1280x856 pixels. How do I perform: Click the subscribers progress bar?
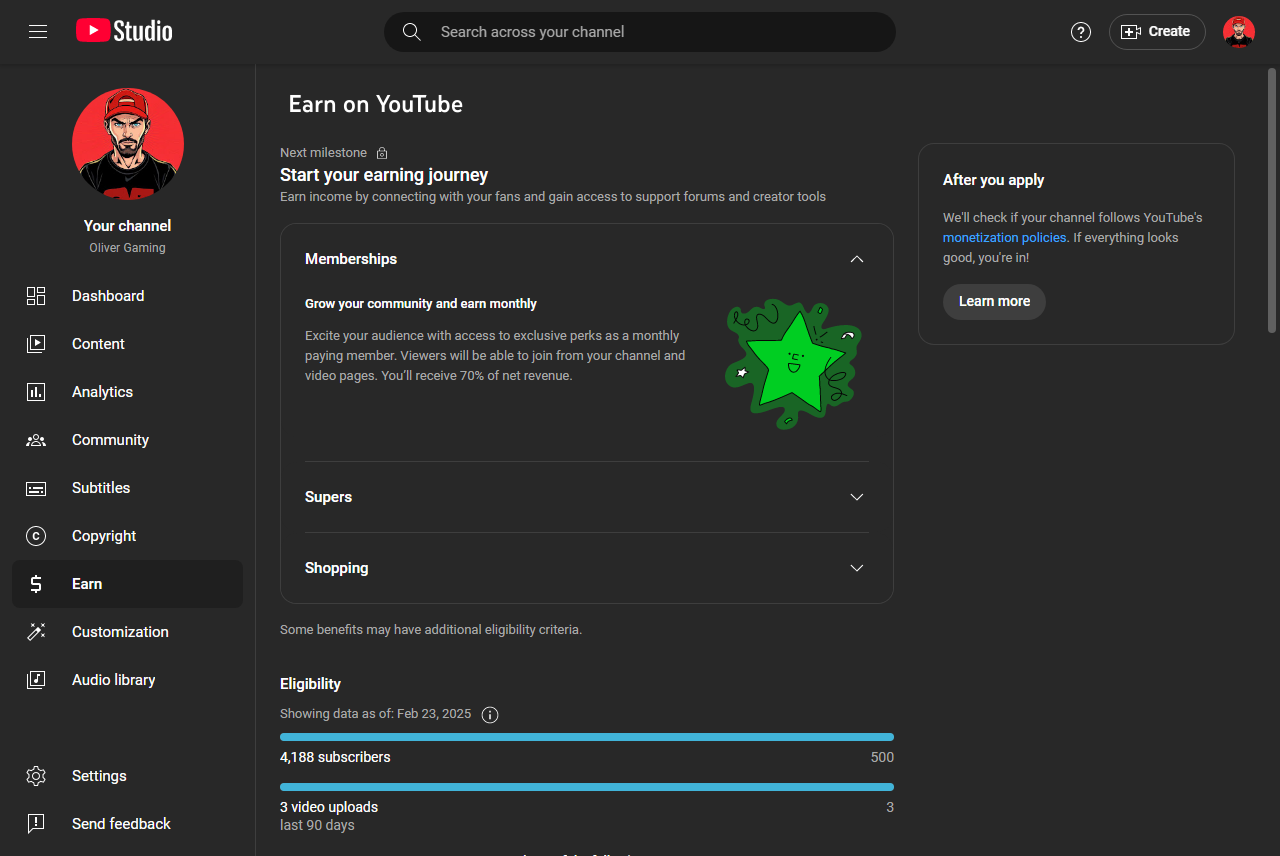point(587,737)
